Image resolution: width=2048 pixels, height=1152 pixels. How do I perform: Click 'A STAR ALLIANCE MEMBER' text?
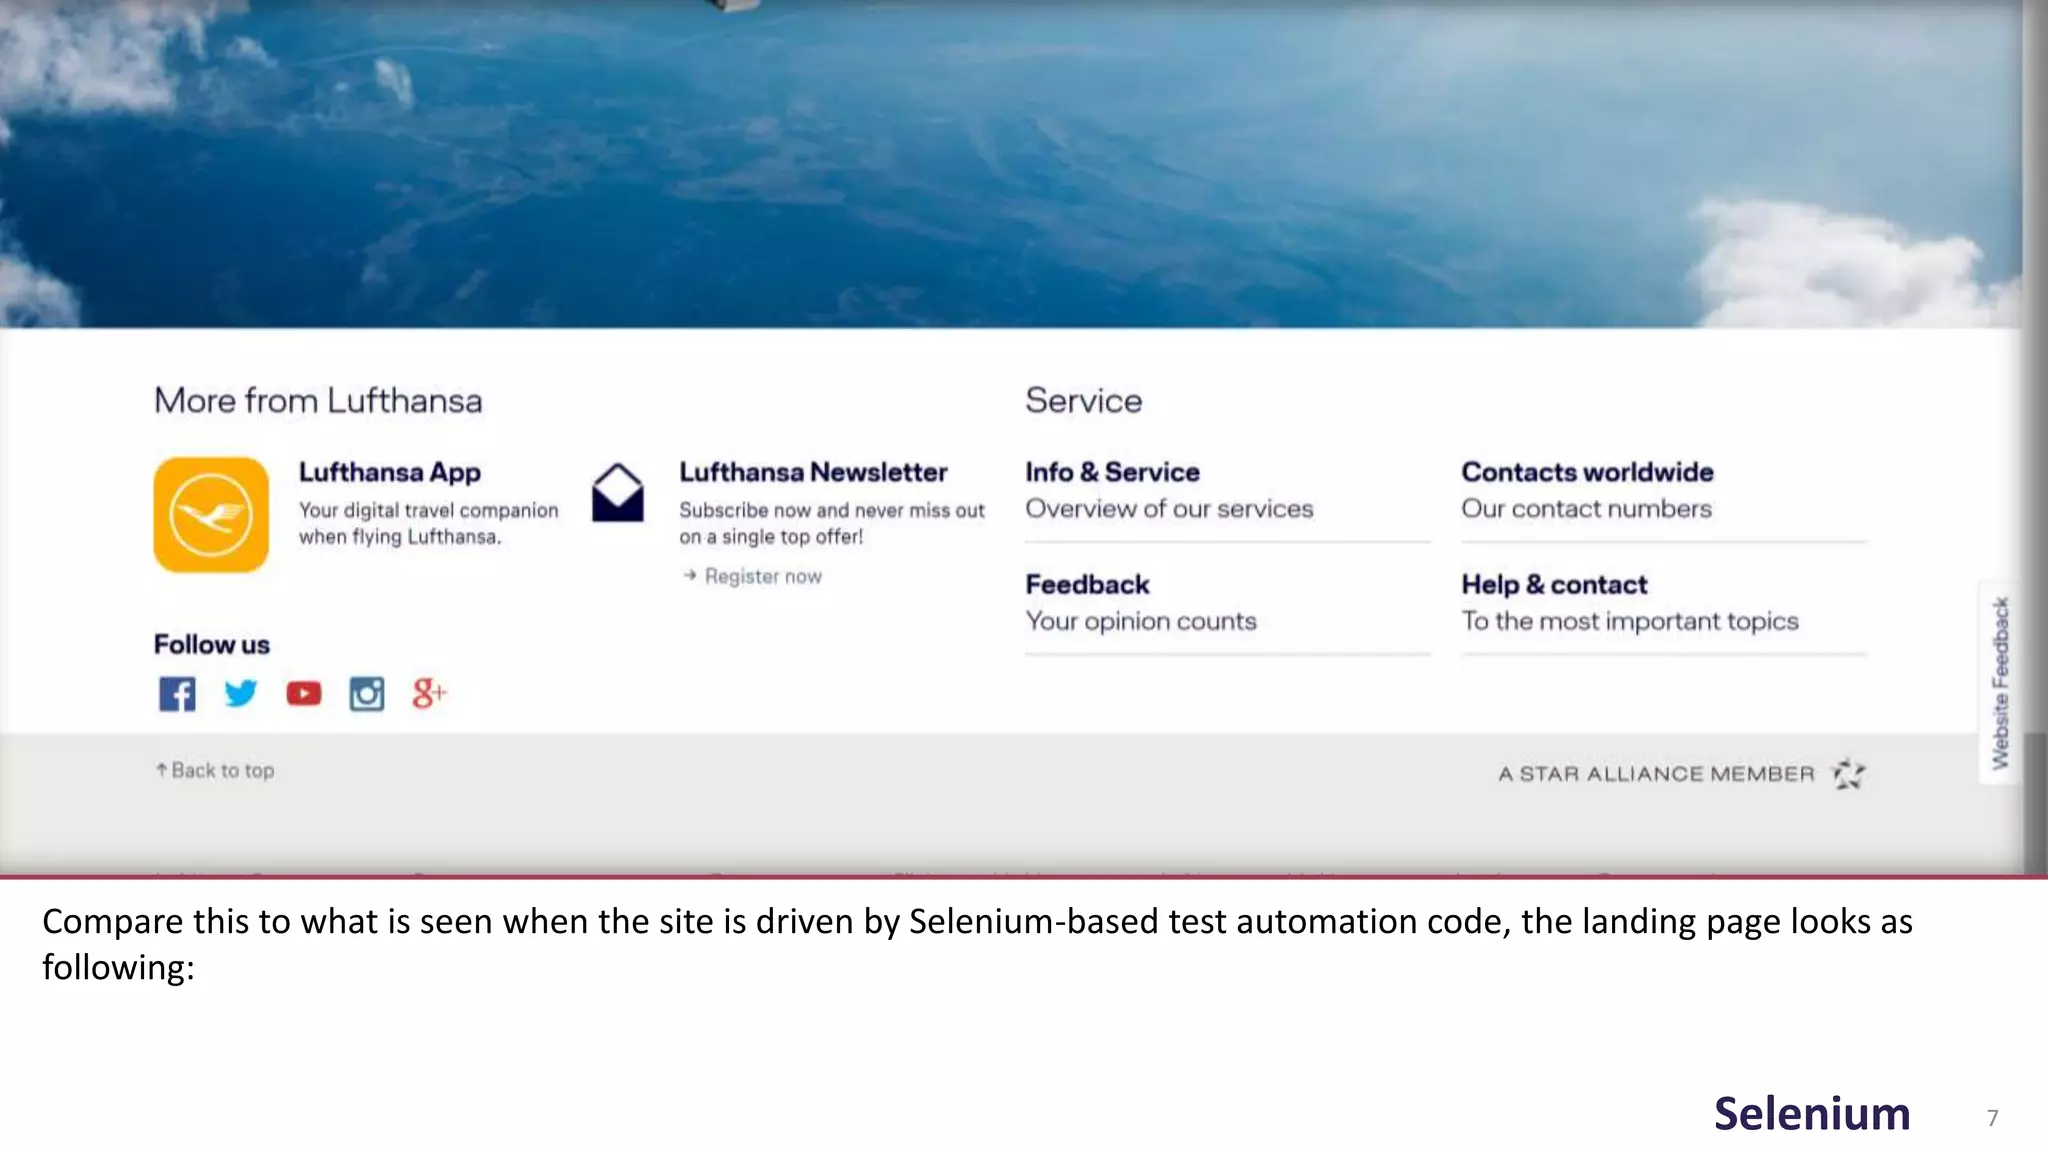point(1656,774)
